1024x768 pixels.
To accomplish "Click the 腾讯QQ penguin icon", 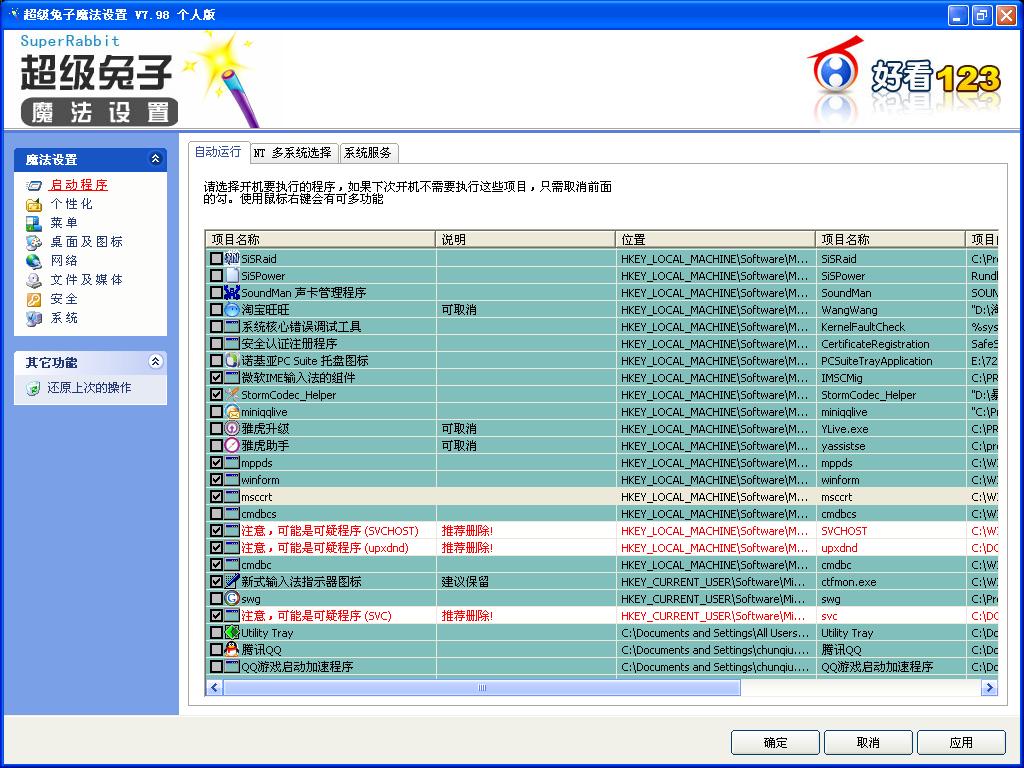I will [232, 649].
